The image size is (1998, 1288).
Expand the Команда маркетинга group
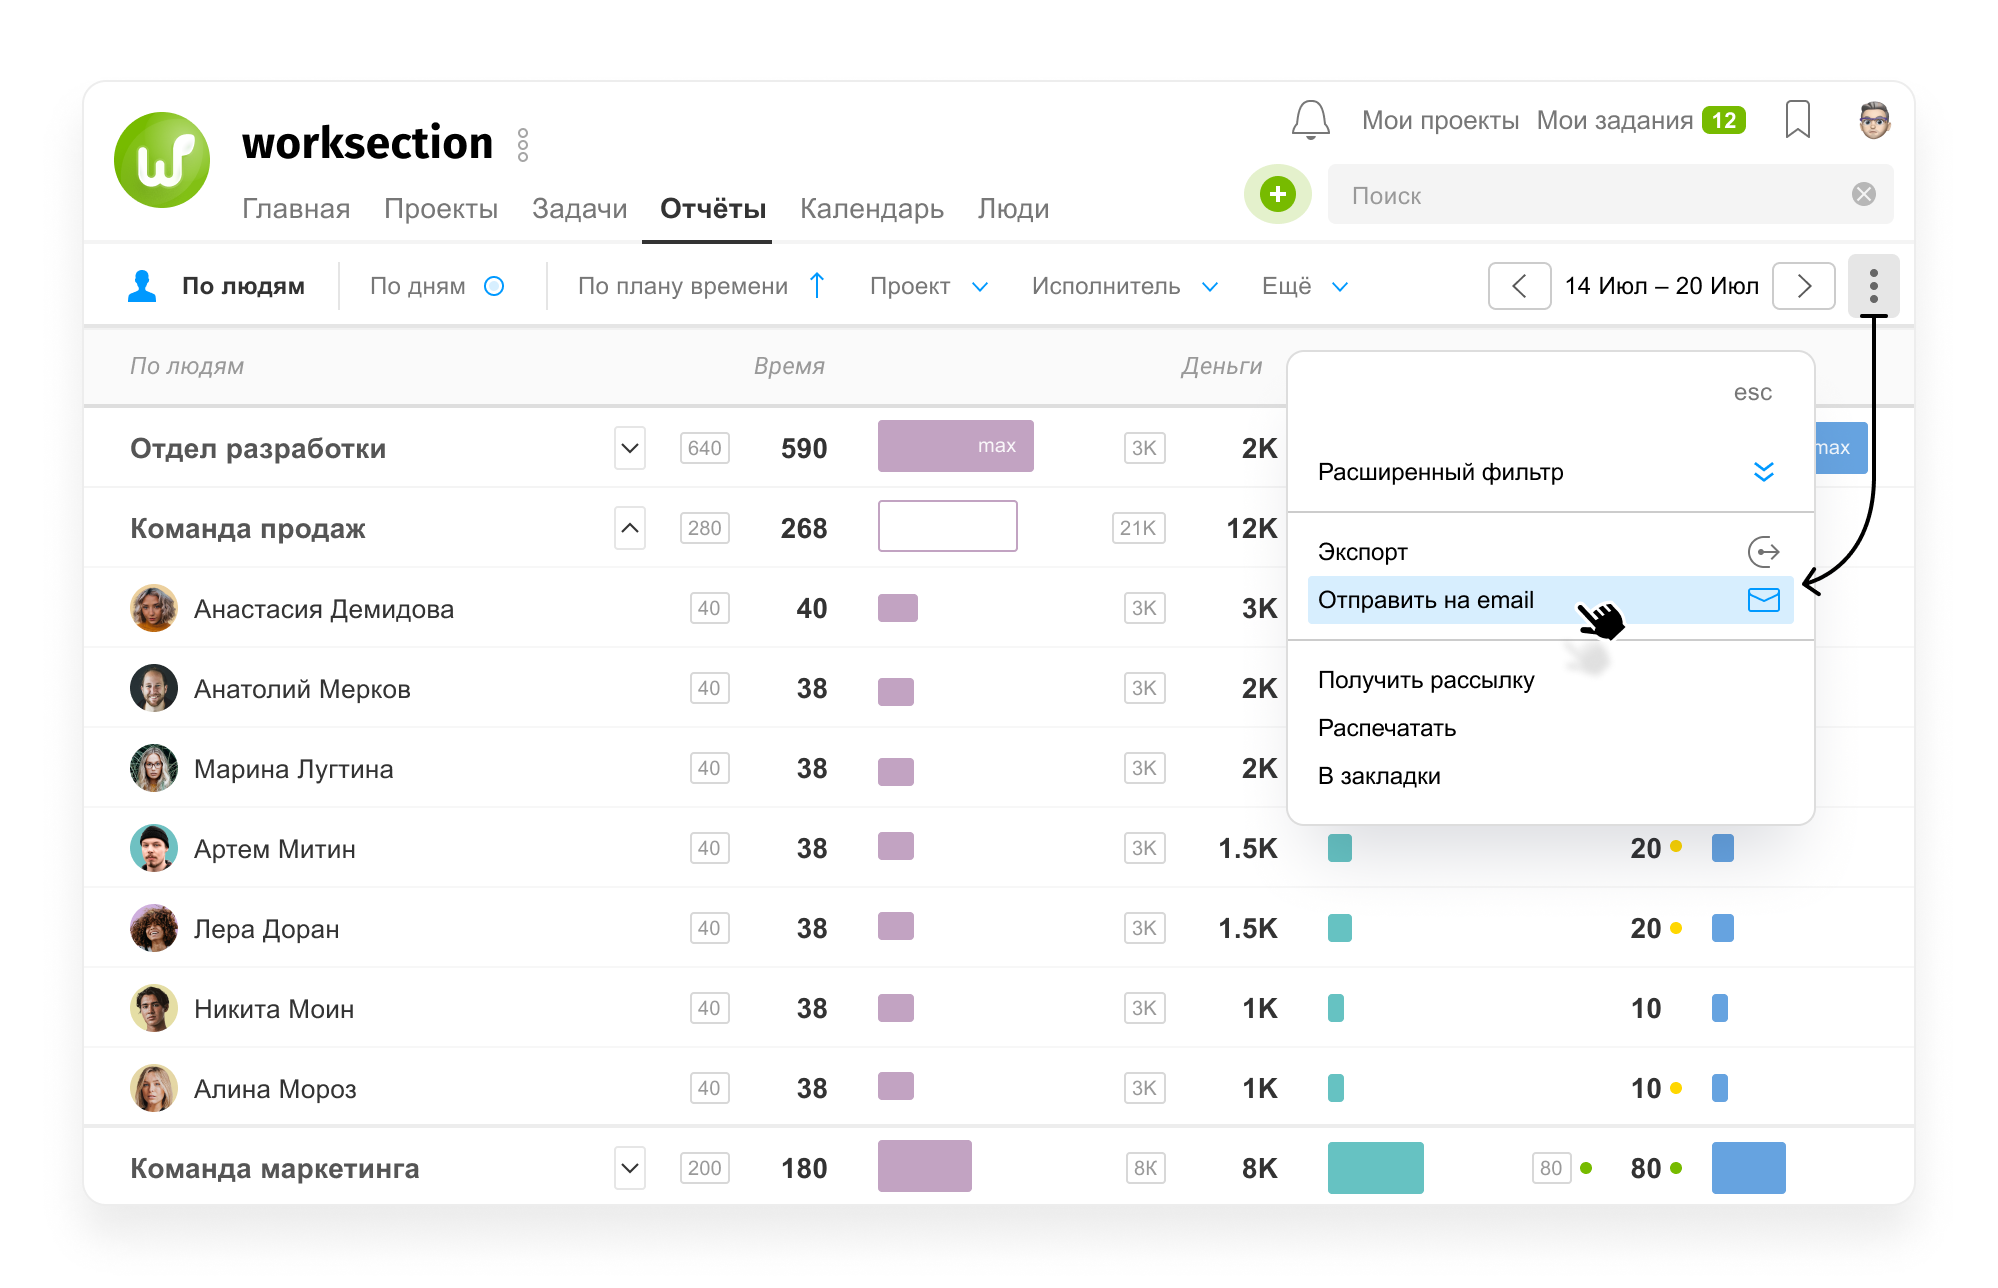pos(630,1168)
